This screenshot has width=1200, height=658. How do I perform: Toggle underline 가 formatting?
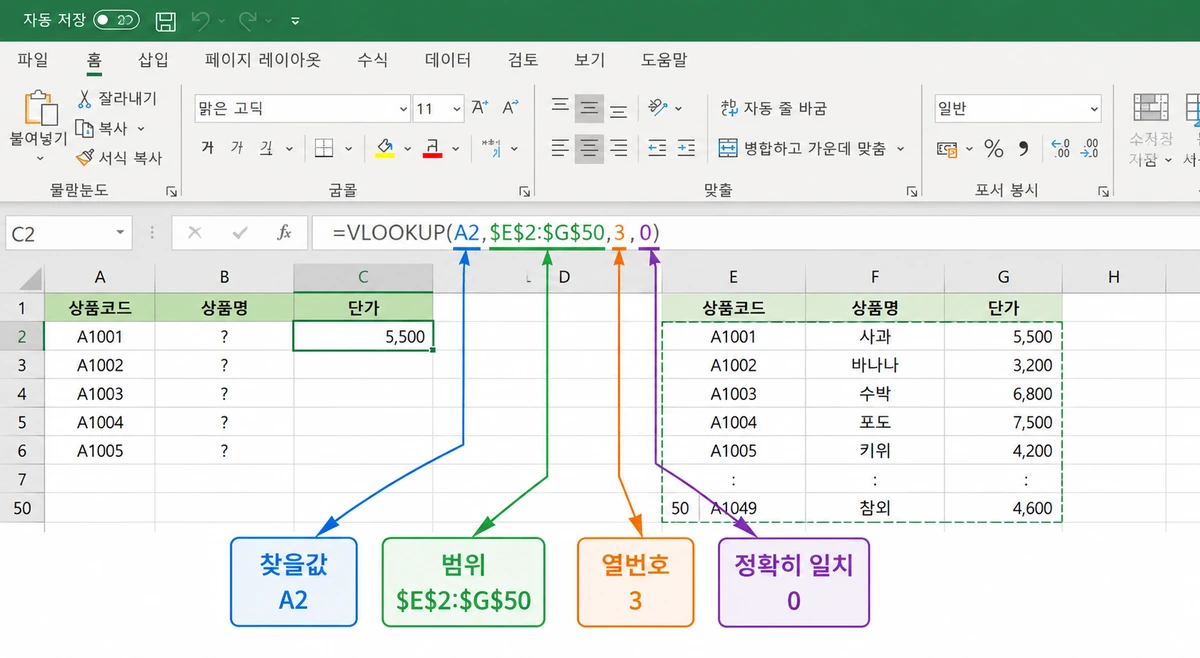(266, 148)
